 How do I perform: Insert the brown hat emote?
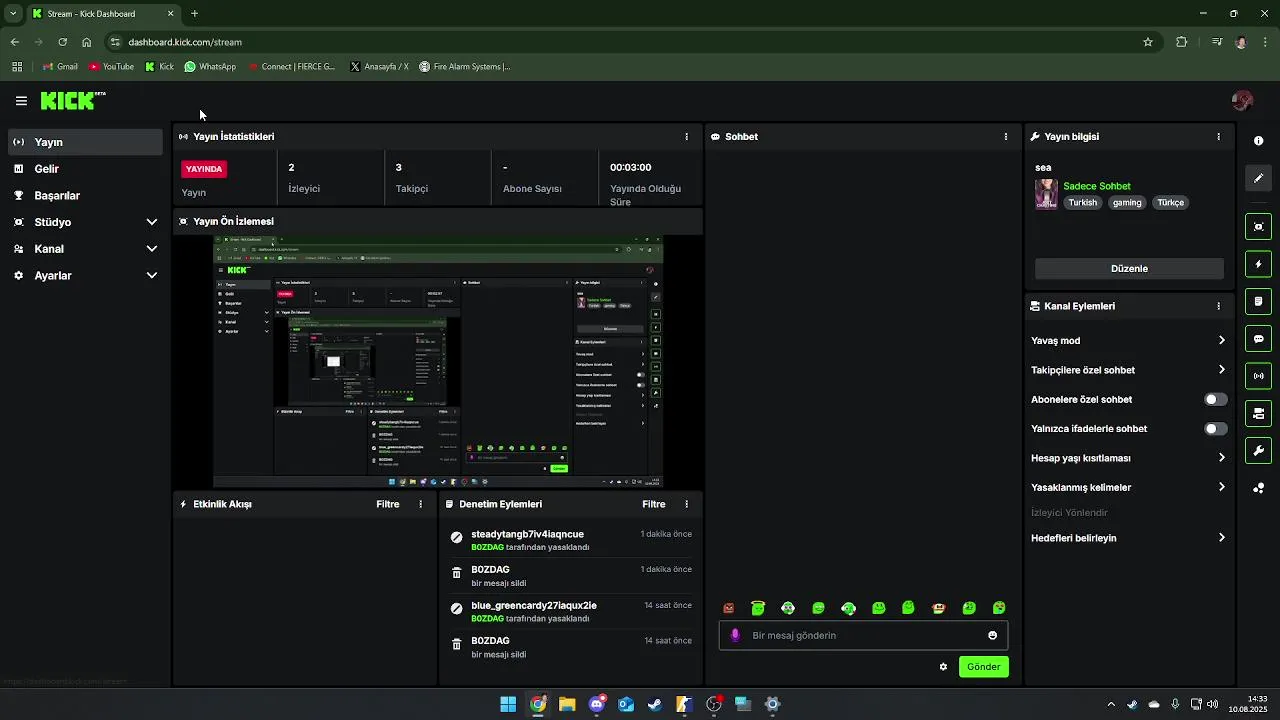(938, 608)
